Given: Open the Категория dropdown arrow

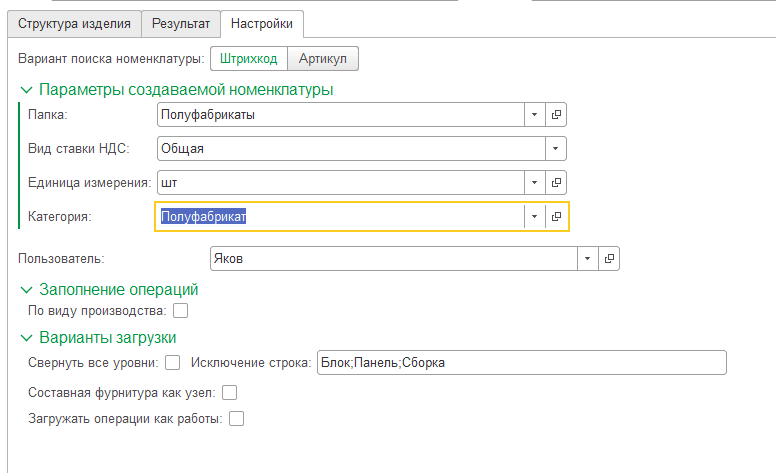Looking at the screenshot, I should point(535,216).
